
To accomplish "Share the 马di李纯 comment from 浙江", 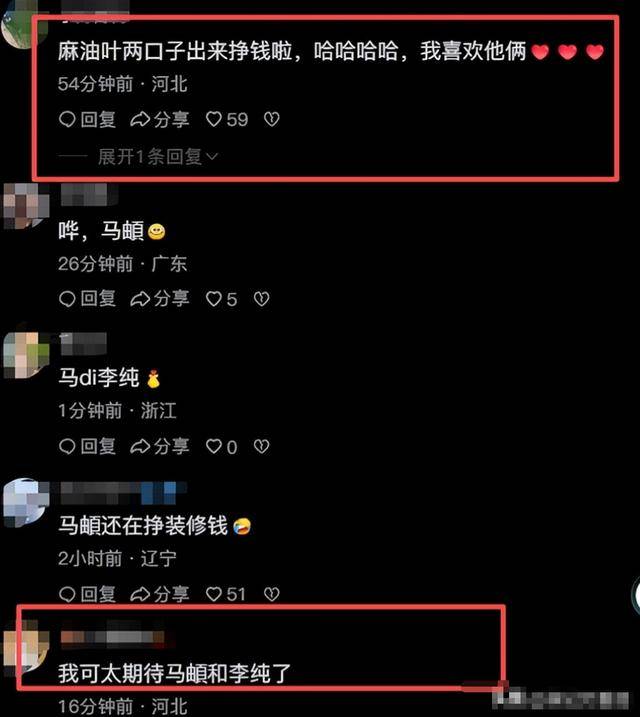I will click(160, 446).
